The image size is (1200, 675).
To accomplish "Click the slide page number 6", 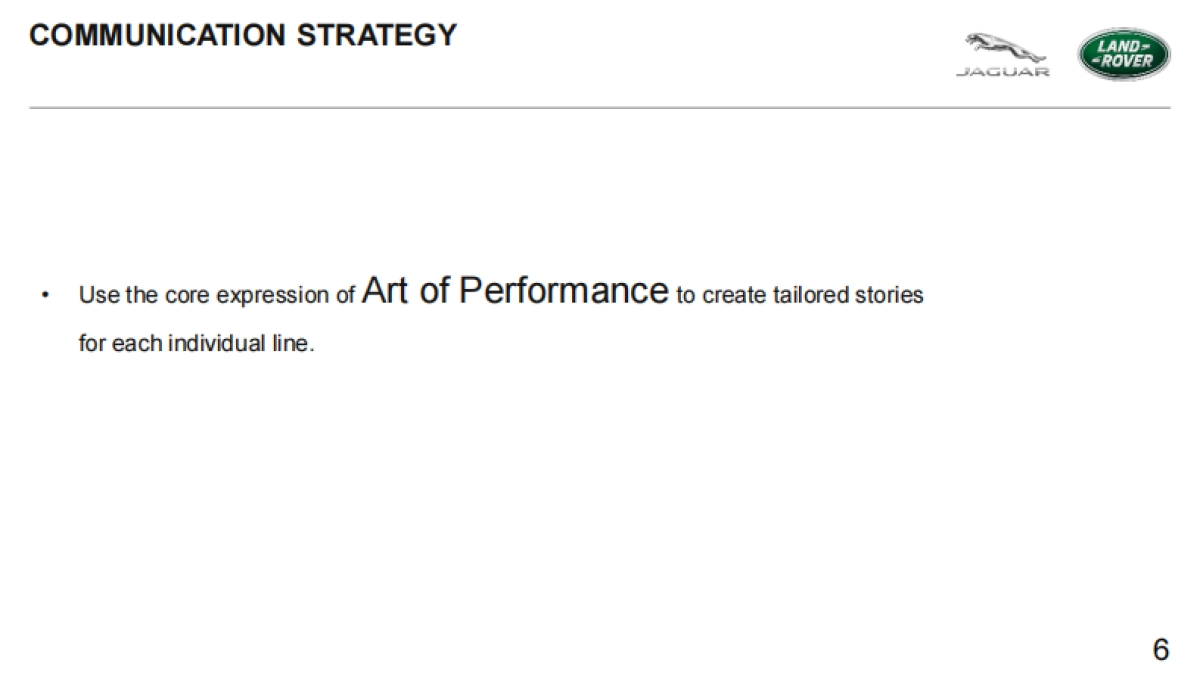I will 1160,650.
